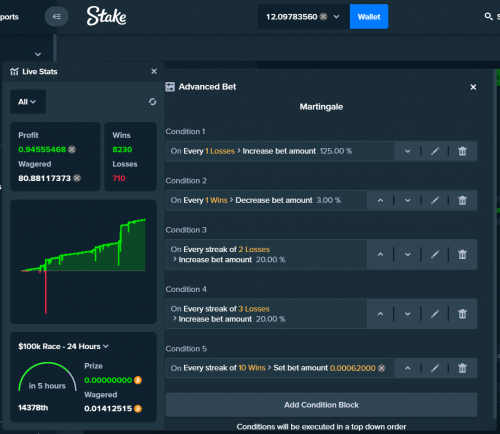
Task: Move Condition 5 up
Action: tap(407, 368)
